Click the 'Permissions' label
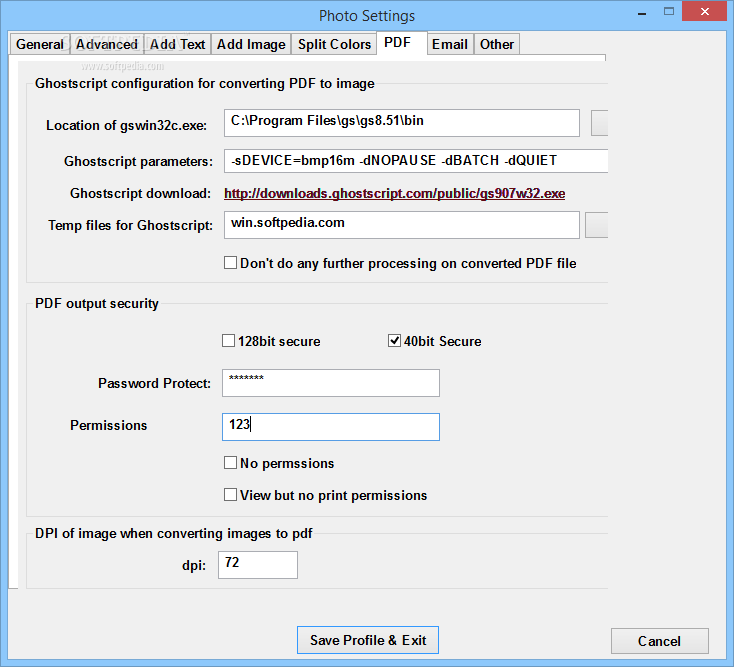Viewport: 734px width, 667px height. 109,425
